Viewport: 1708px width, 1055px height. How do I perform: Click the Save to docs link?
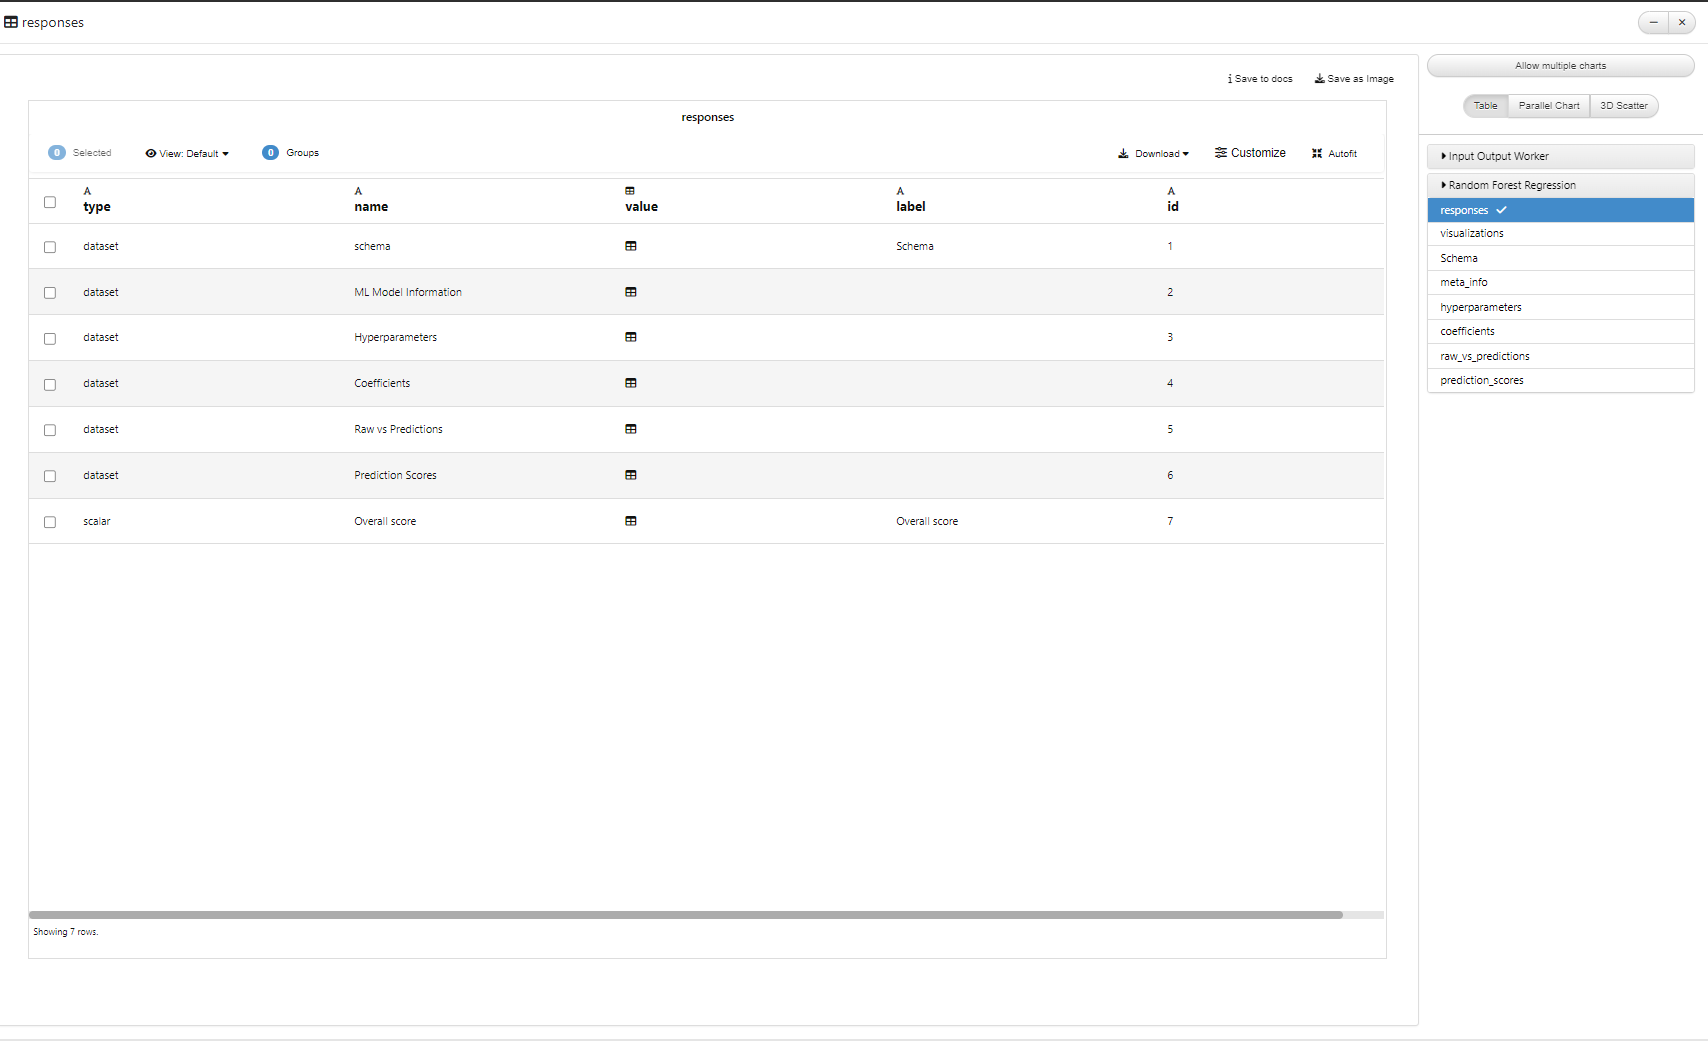click(x=1260, y=79)
